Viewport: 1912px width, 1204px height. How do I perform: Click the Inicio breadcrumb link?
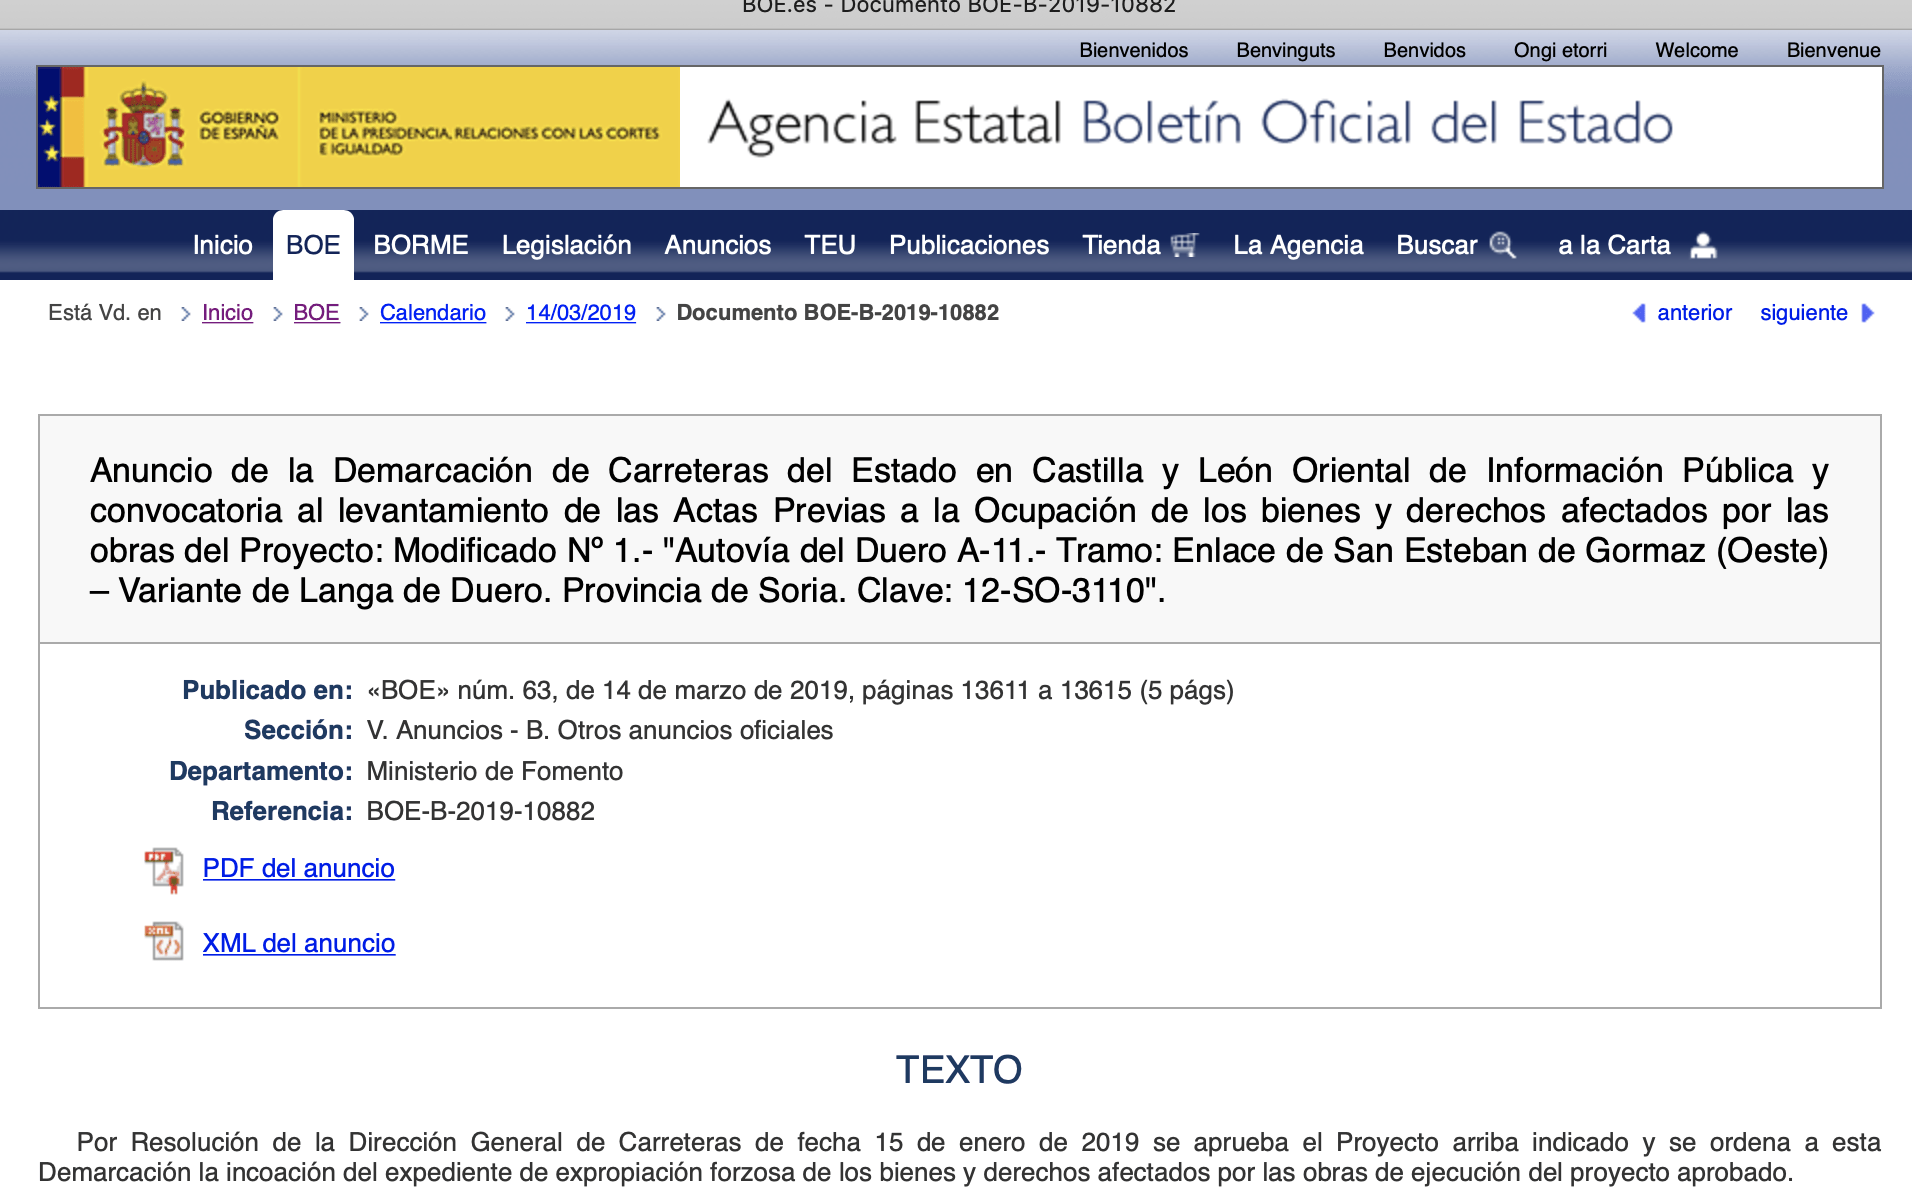(227, 313)
